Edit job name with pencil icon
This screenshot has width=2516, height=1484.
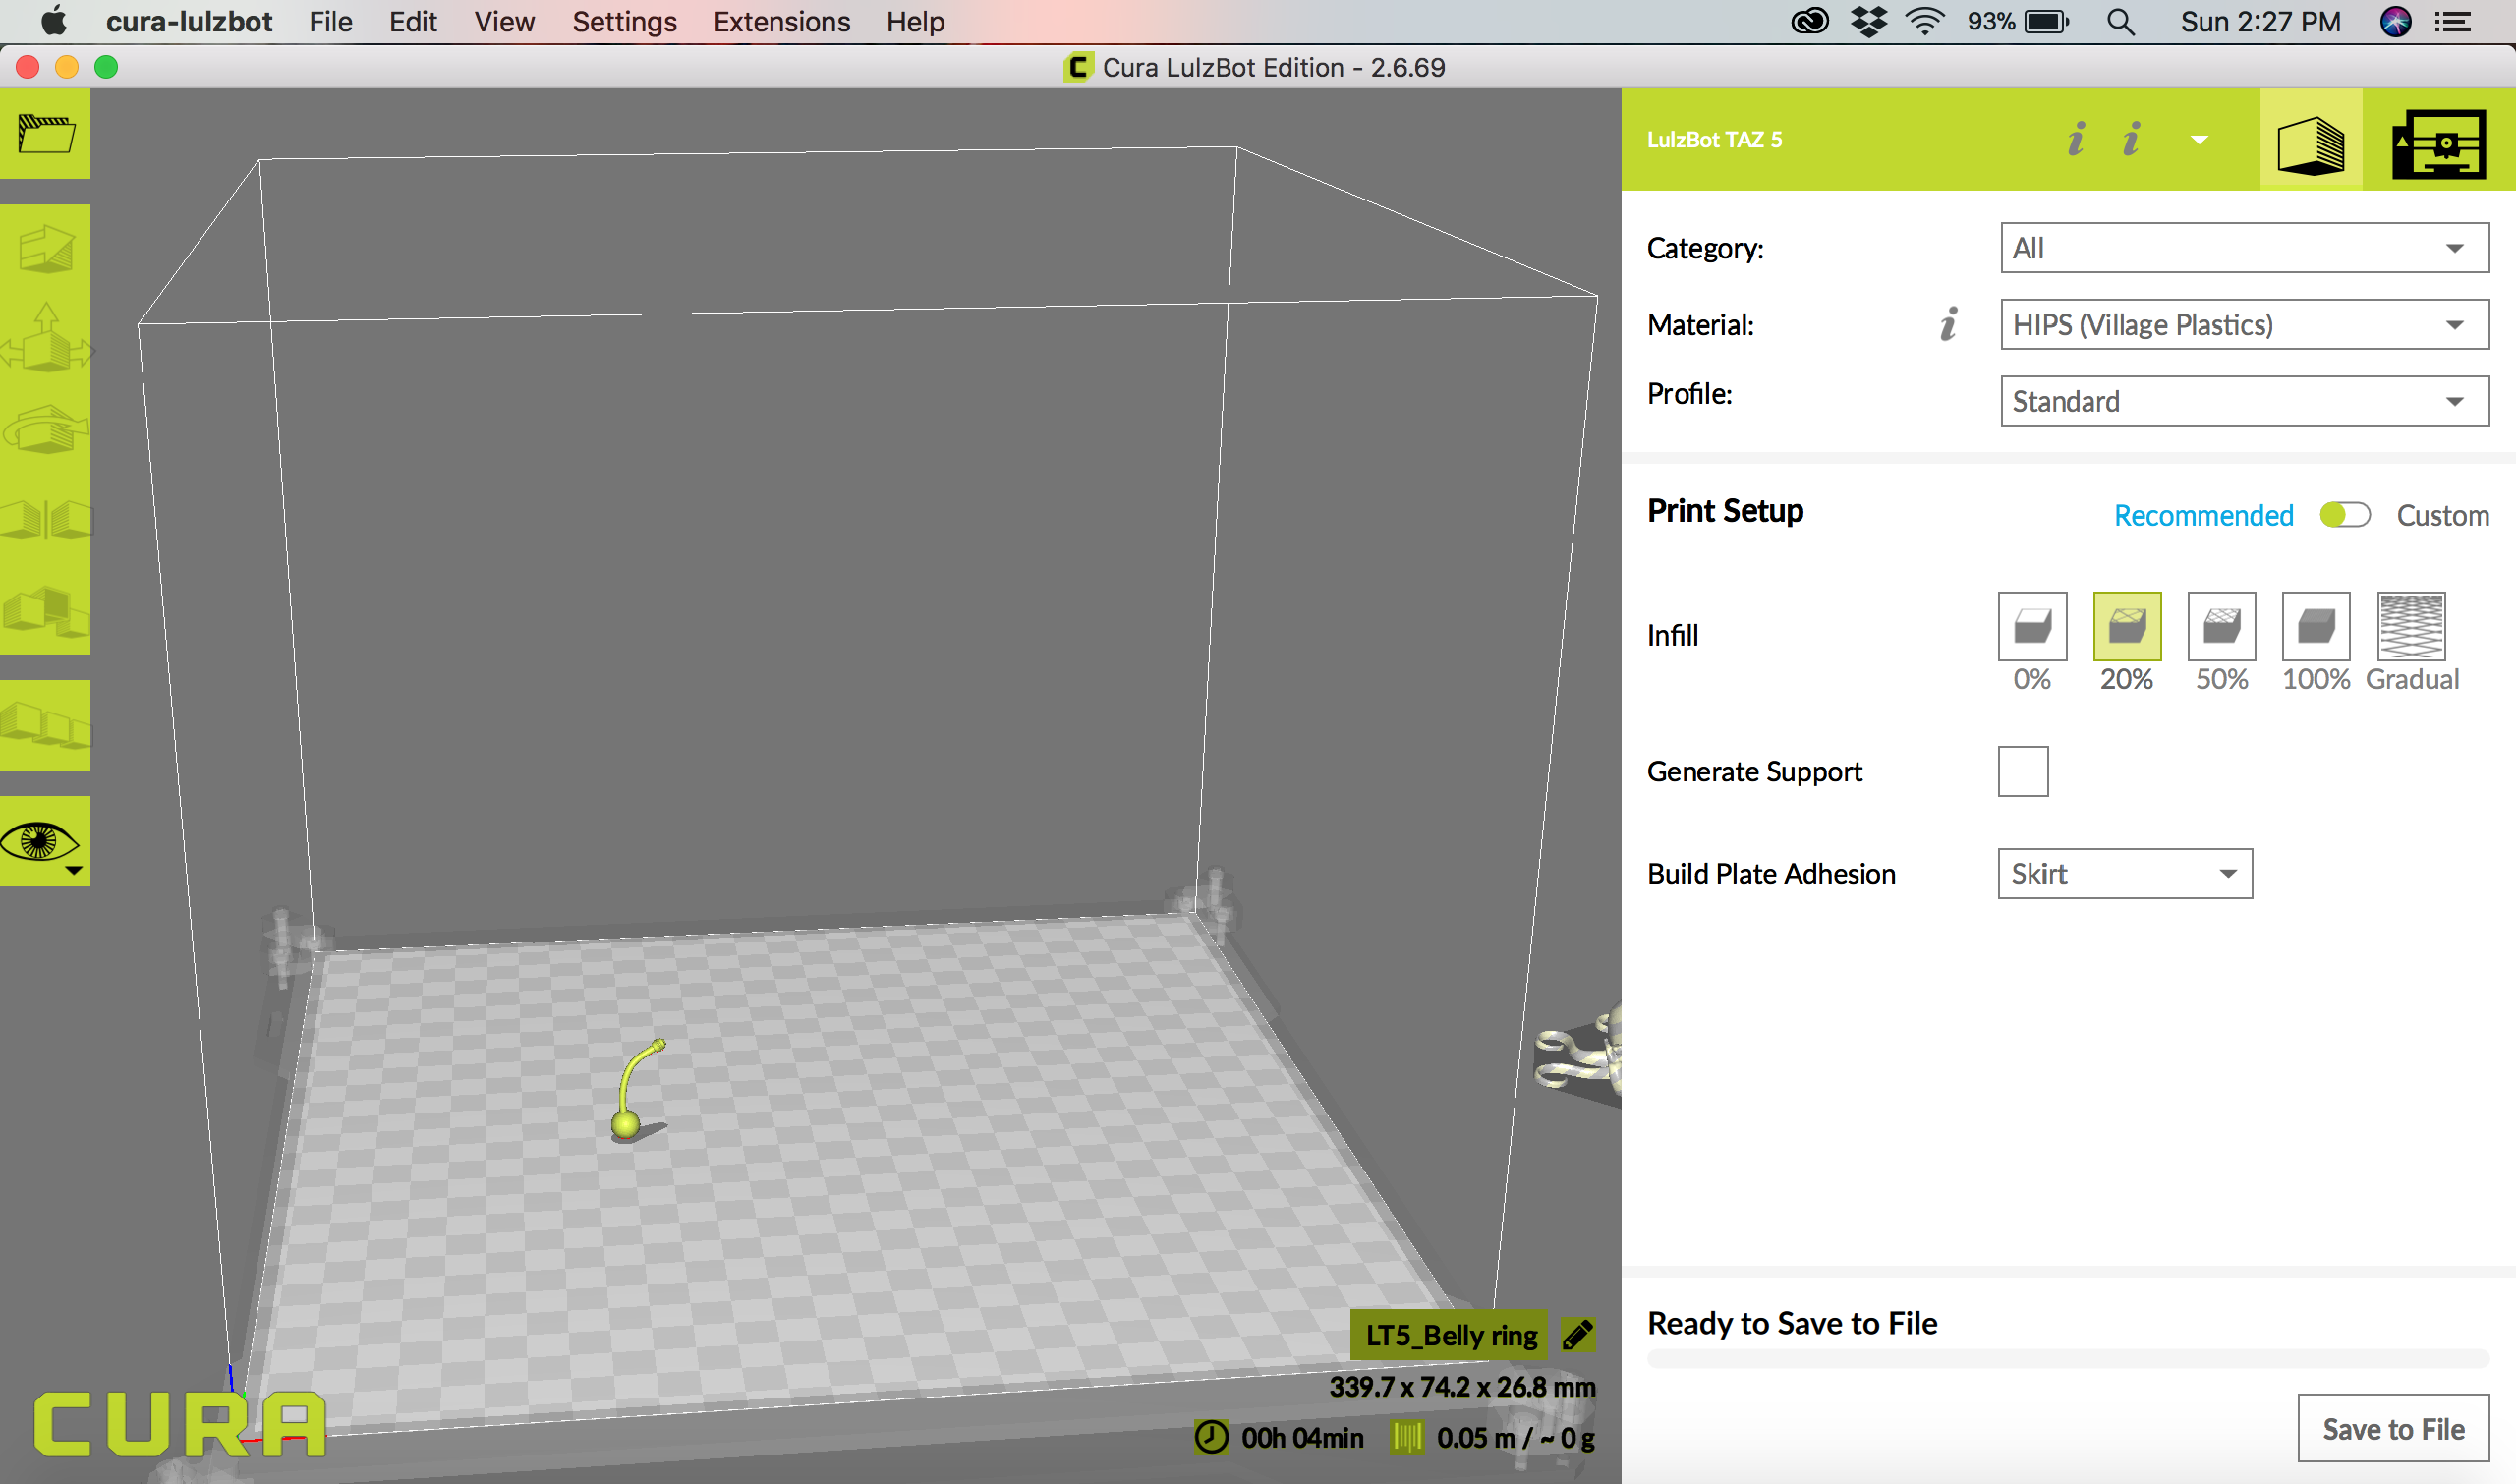[1578, 1334]
